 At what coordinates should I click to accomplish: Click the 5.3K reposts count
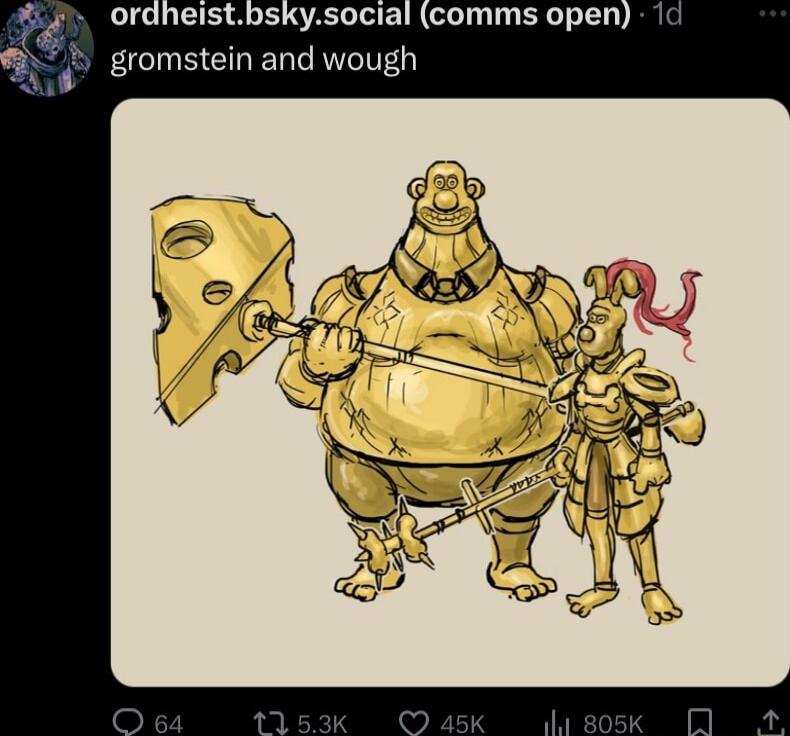[x=323, y=724]
